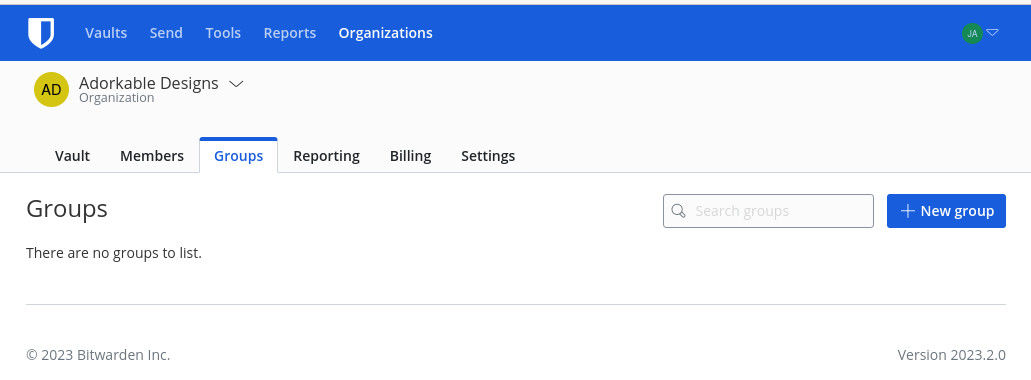Open Reports in top navigation
1031x380 pixels.
[x=290, y=33]
